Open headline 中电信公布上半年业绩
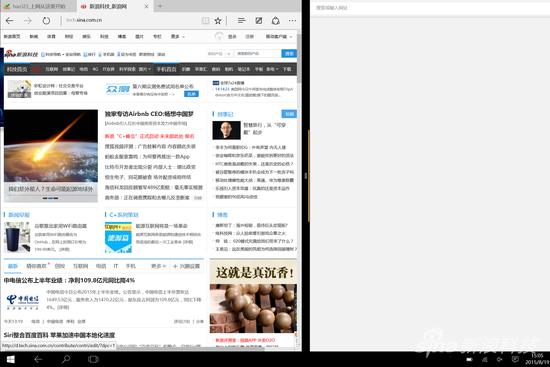 click(69, 280)
